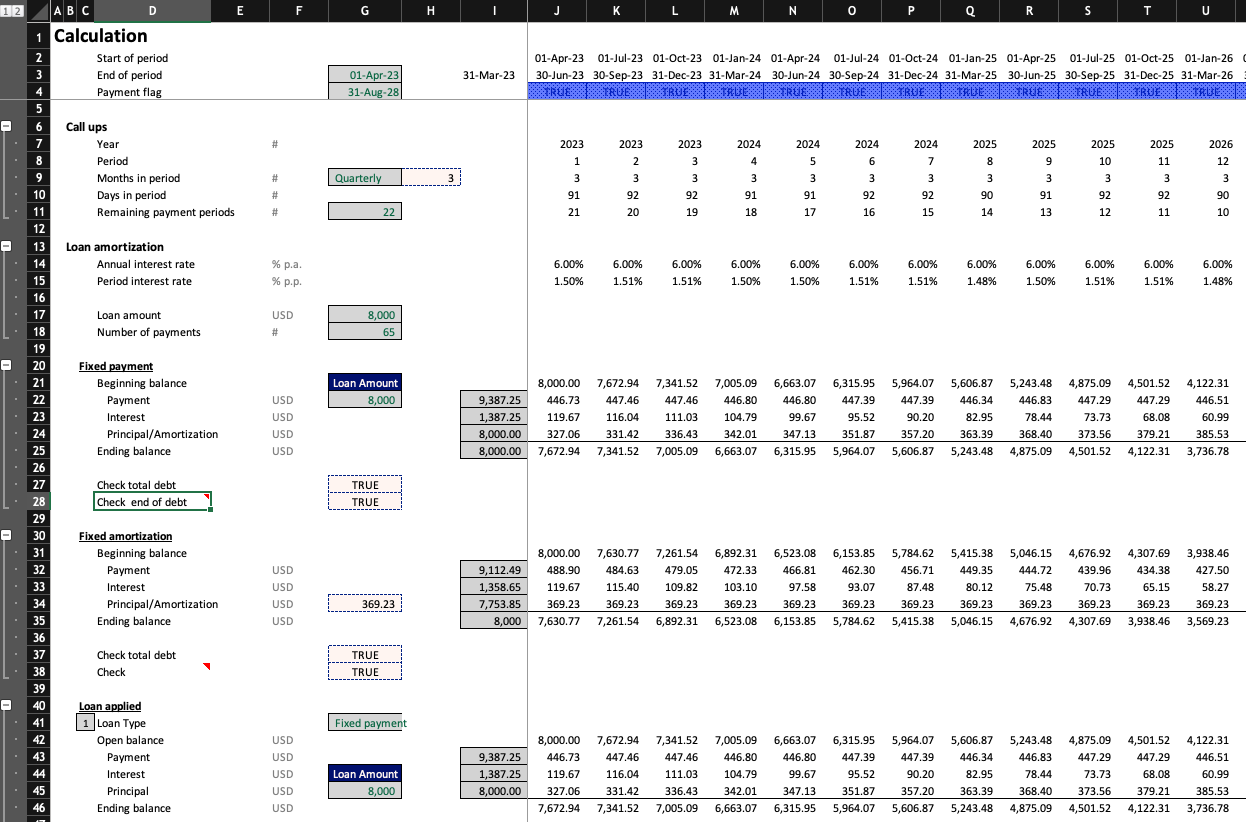Select first TRUE payment flag in column J

[x=558, y=92]
